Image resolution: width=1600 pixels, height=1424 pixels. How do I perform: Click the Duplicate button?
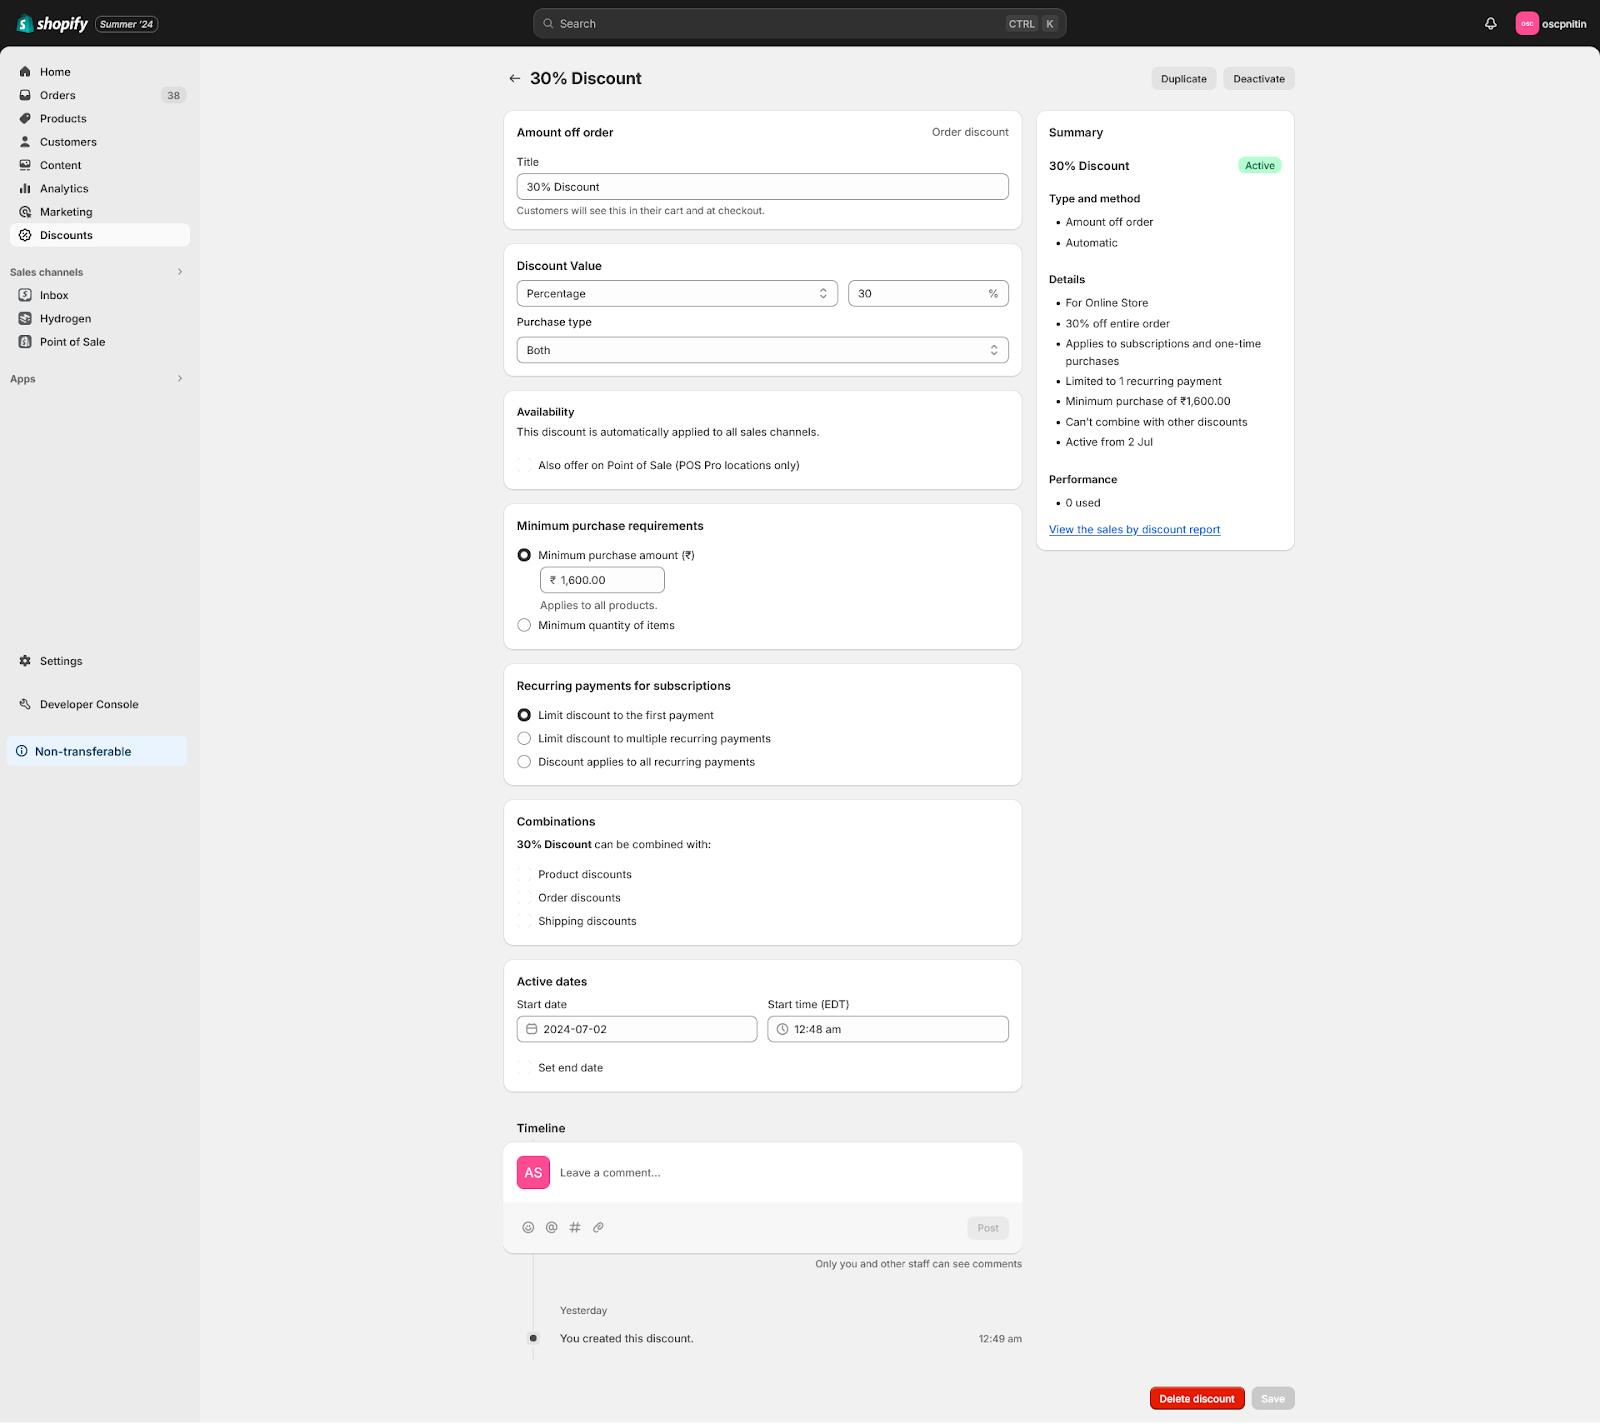point(1183,79)
